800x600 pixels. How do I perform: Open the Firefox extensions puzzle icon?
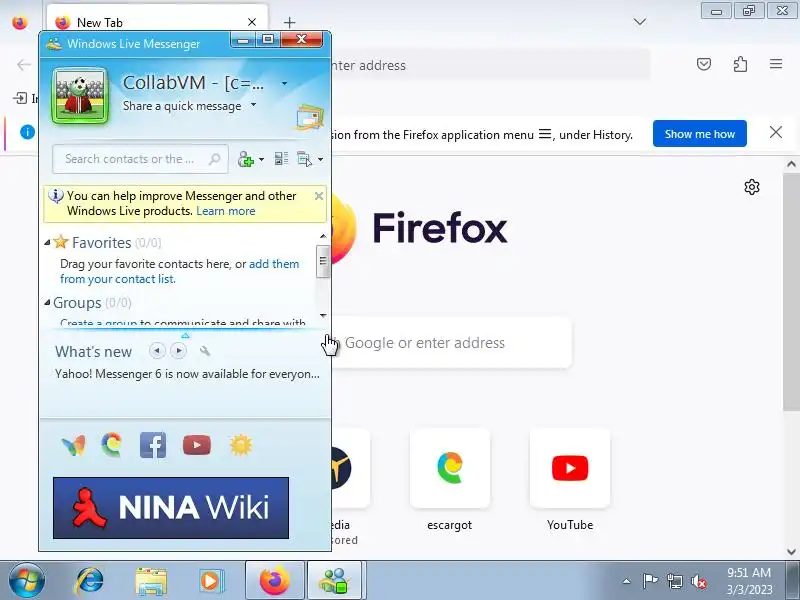(740, 64)
